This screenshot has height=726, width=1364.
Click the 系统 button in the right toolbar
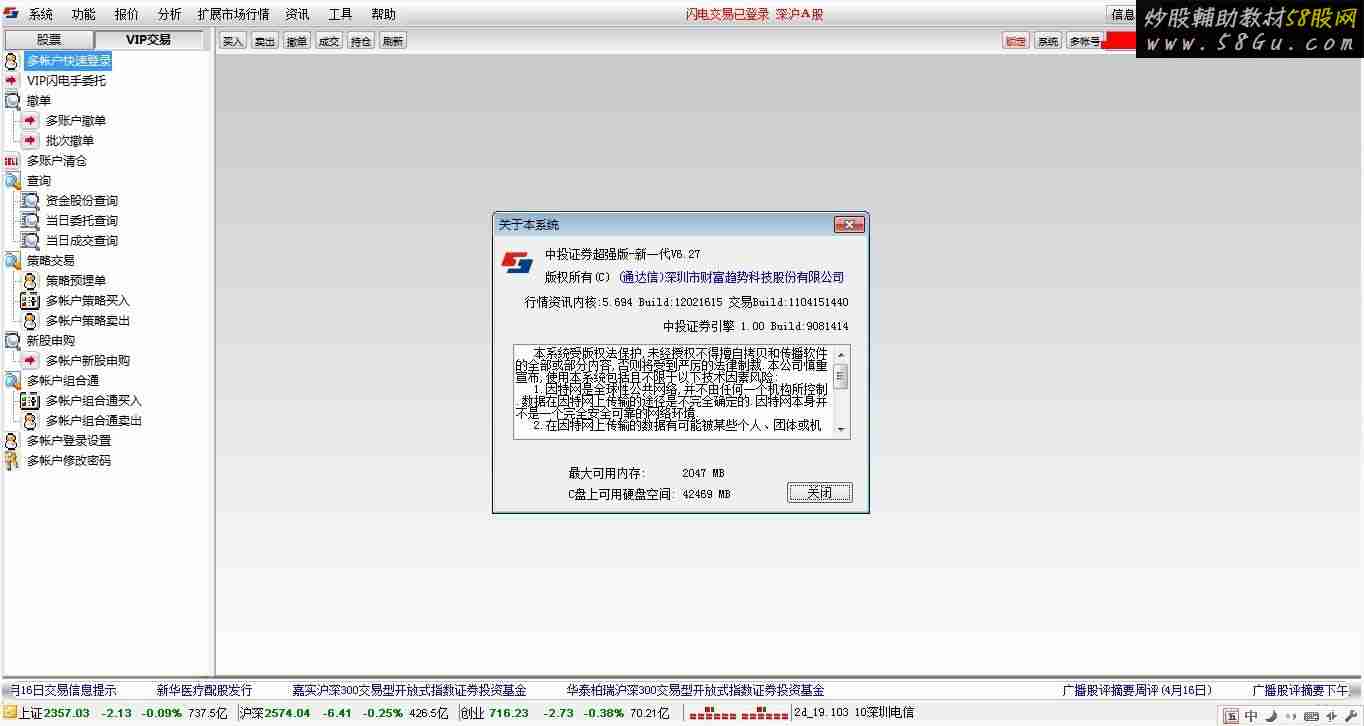pyautogui.click(x=1048, y=41)
